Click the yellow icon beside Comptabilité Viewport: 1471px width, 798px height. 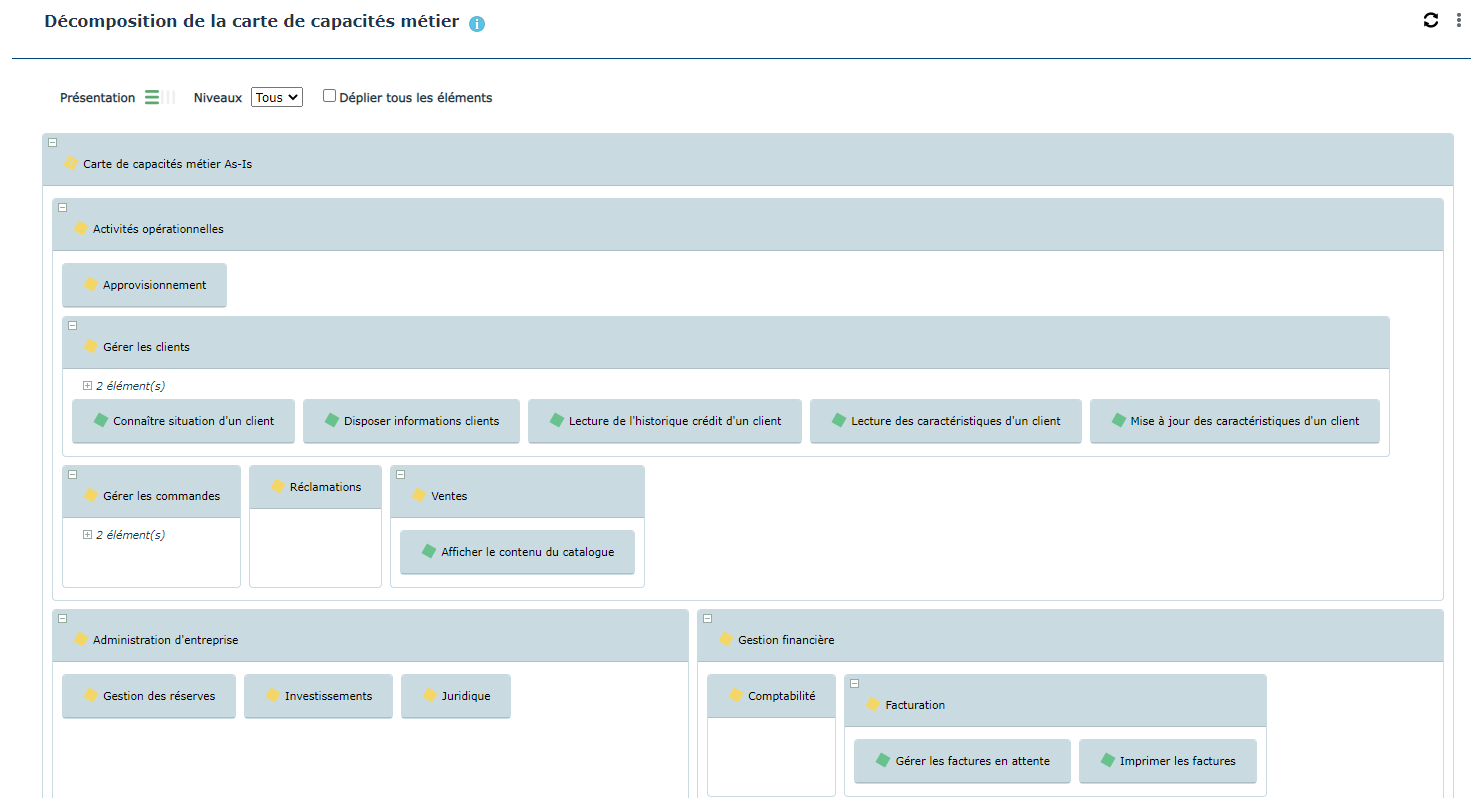[x=736, y=695]
